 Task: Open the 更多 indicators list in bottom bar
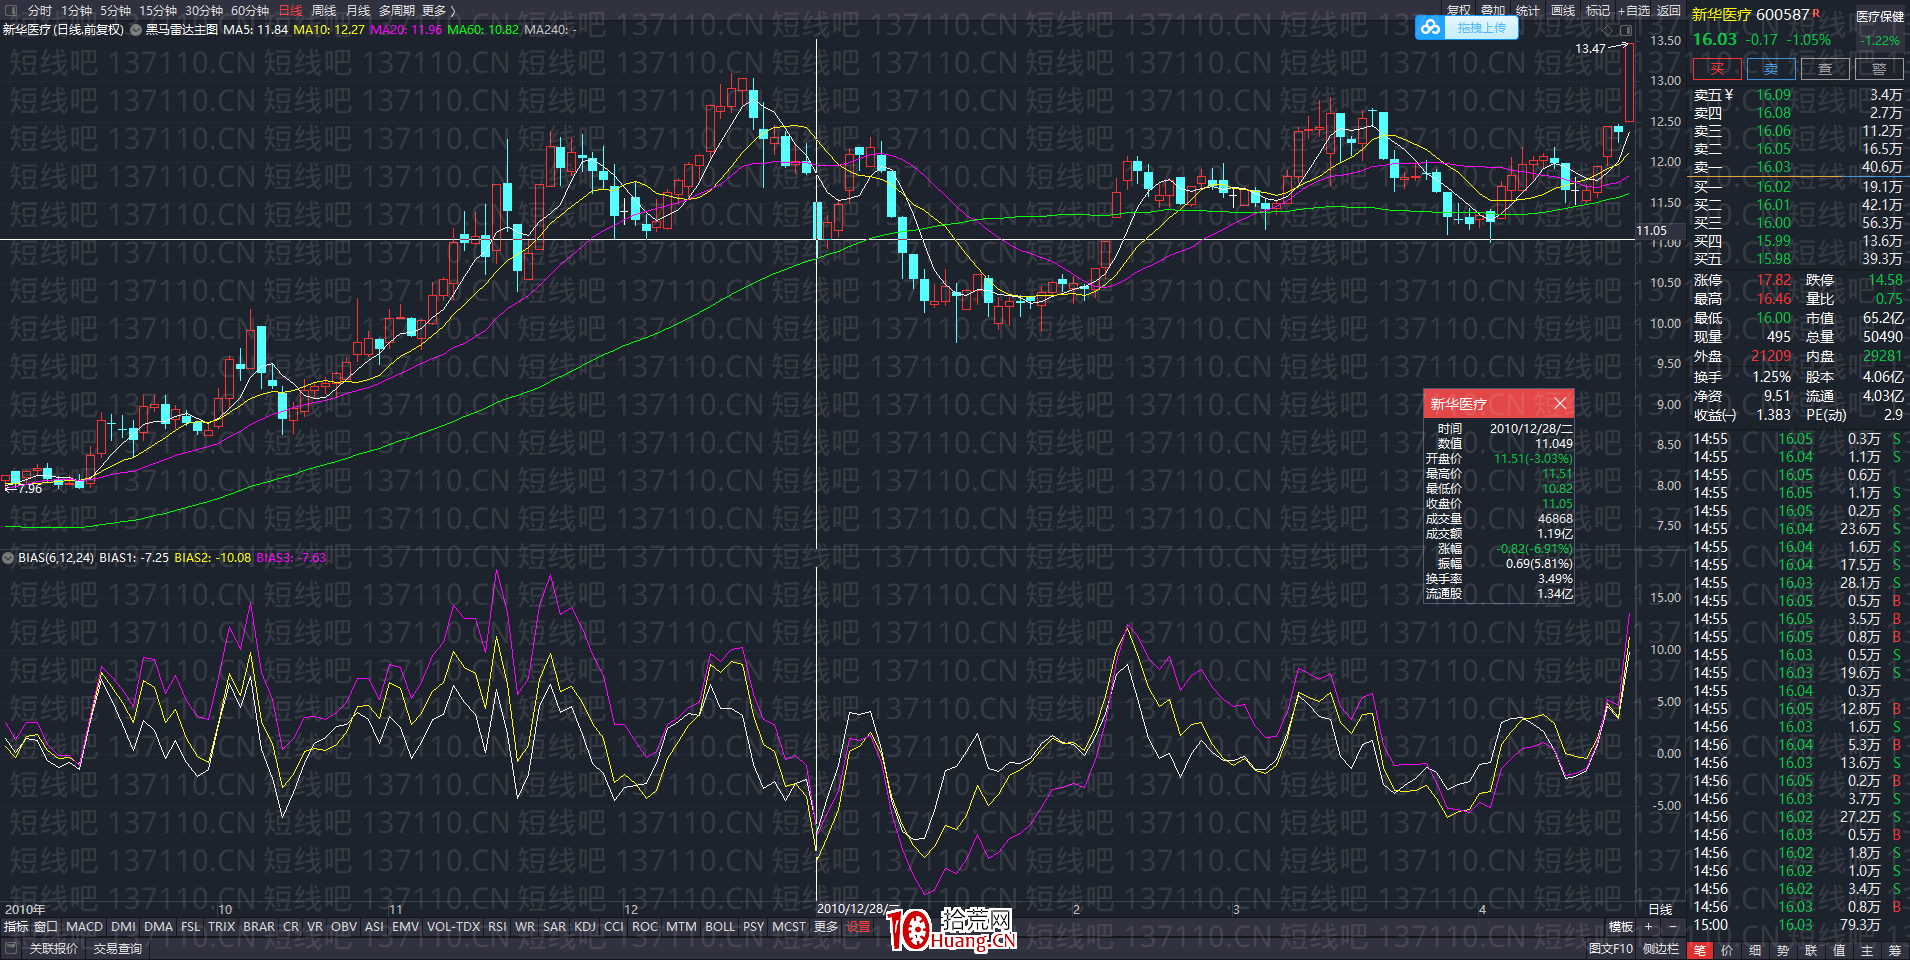[825, 927]
